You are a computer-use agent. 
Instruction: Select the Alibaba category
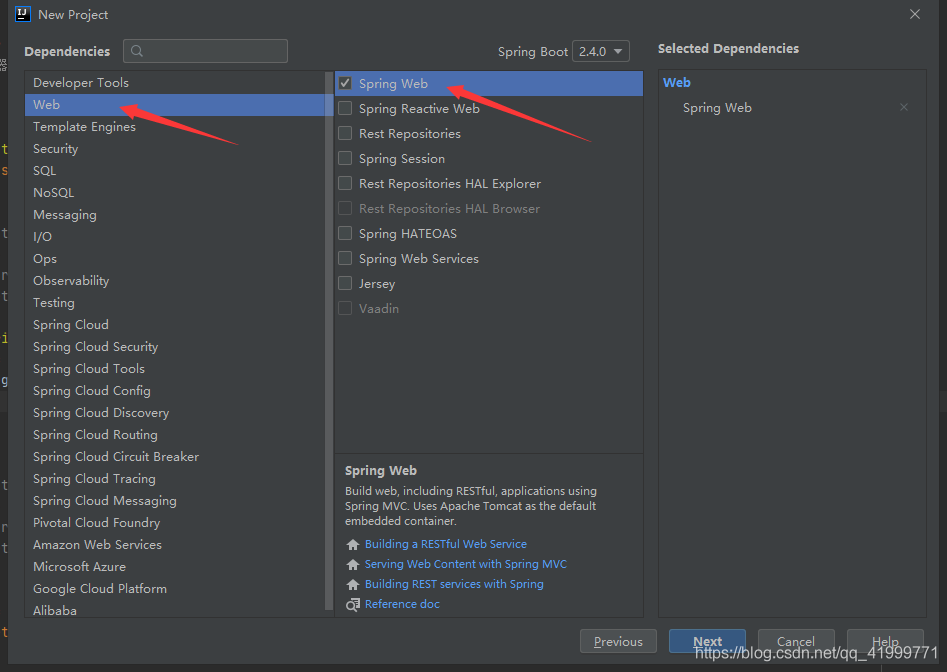[175, 610]
